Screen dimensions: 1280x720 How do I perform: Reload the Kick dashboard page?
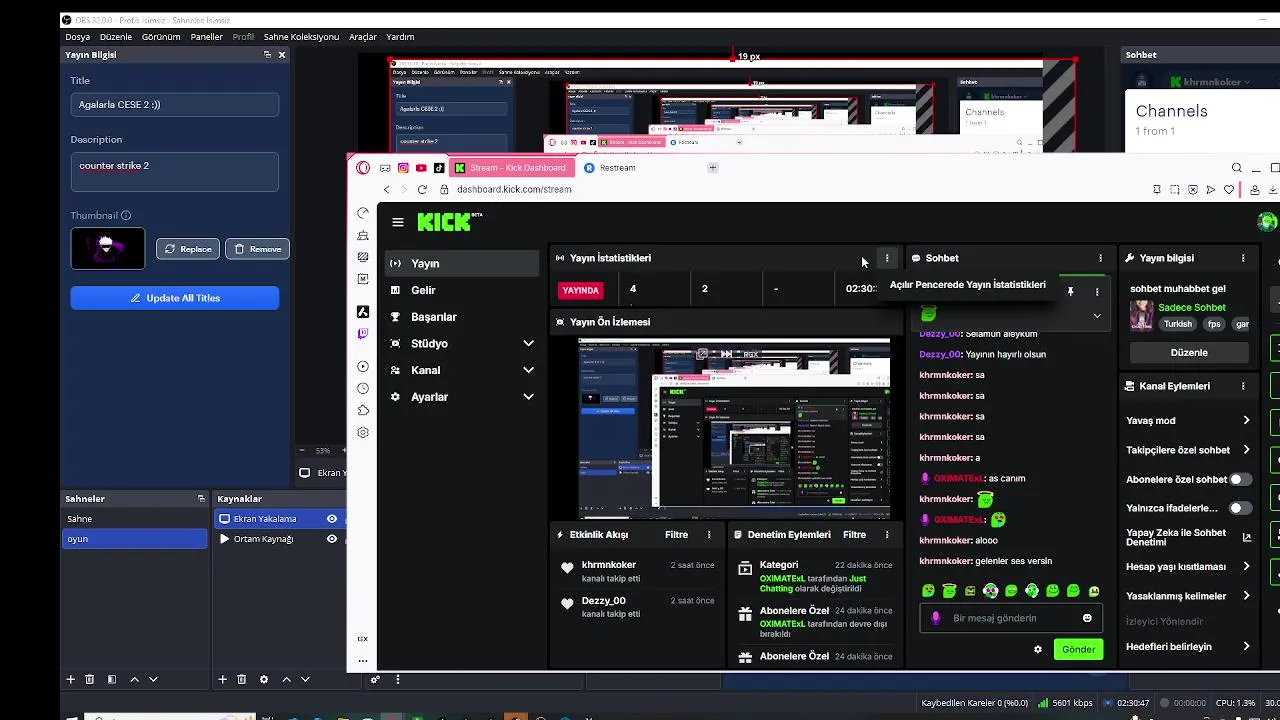[x=422, y=189]
